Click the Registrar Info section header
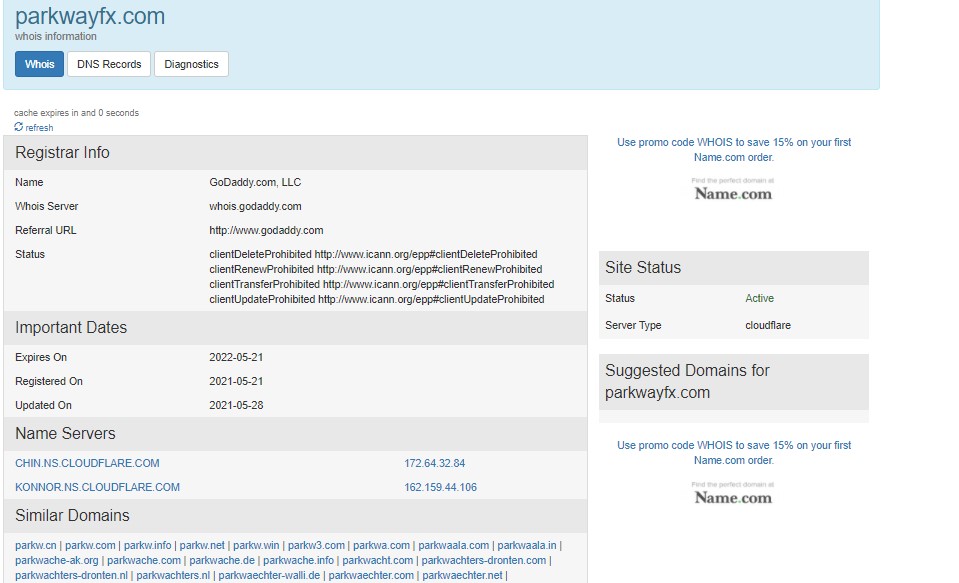Screen dimensions: 959x583 tap(295, 153)
